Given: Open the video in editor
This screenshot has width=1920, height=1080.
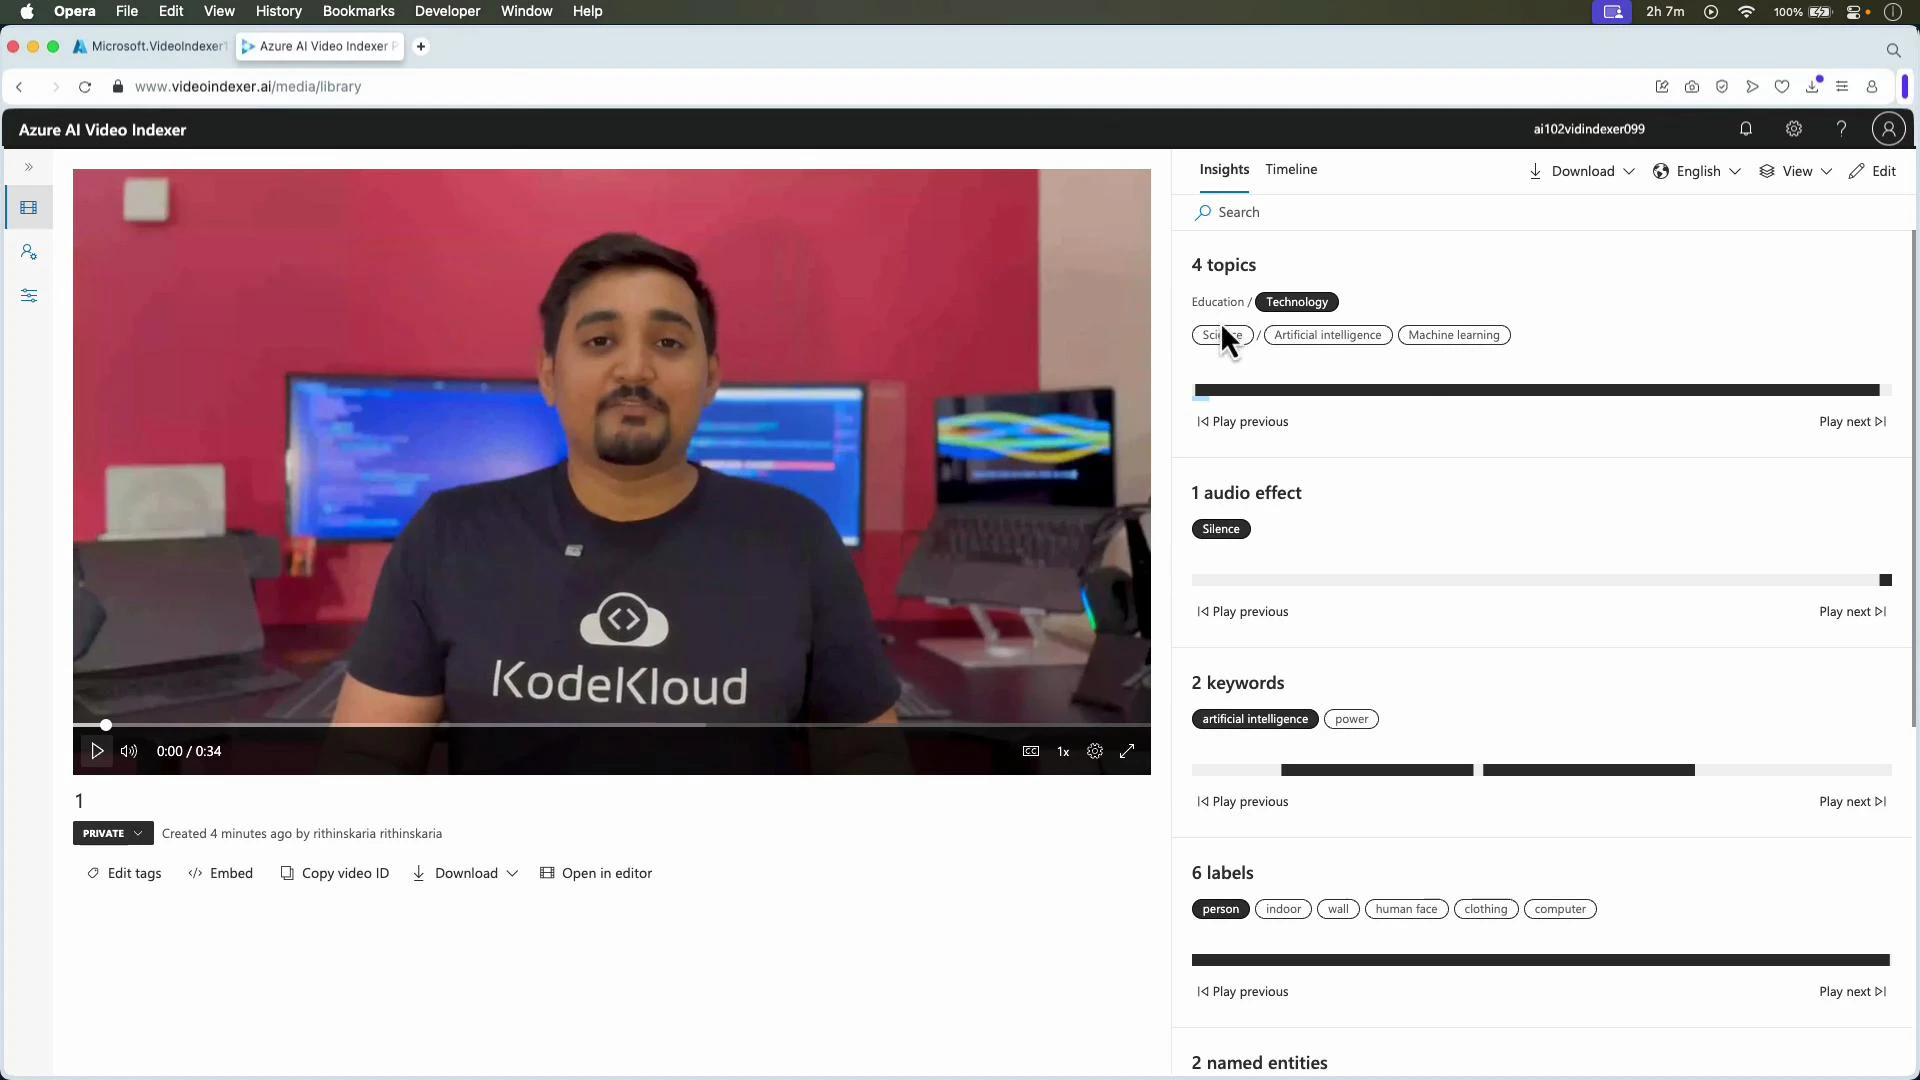Looking at the screenshot, I should [597, 872].
